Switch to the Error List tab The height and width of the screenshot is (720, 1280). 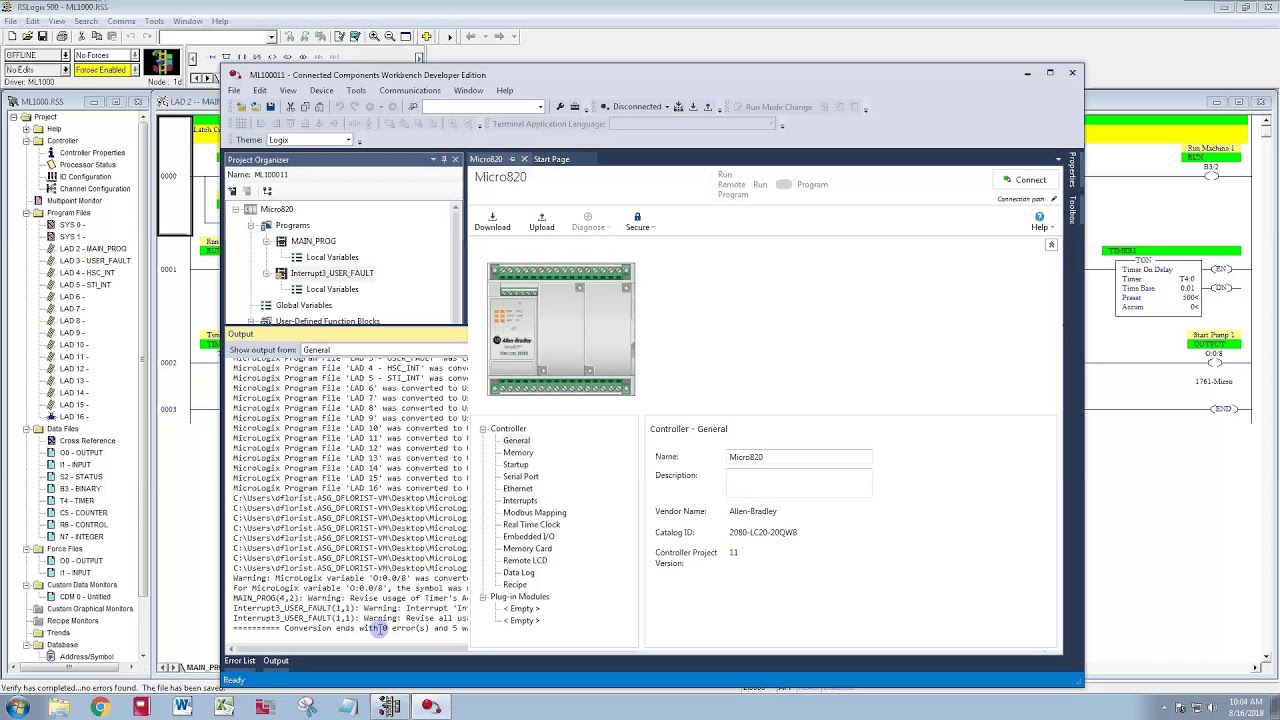(240, 661)
